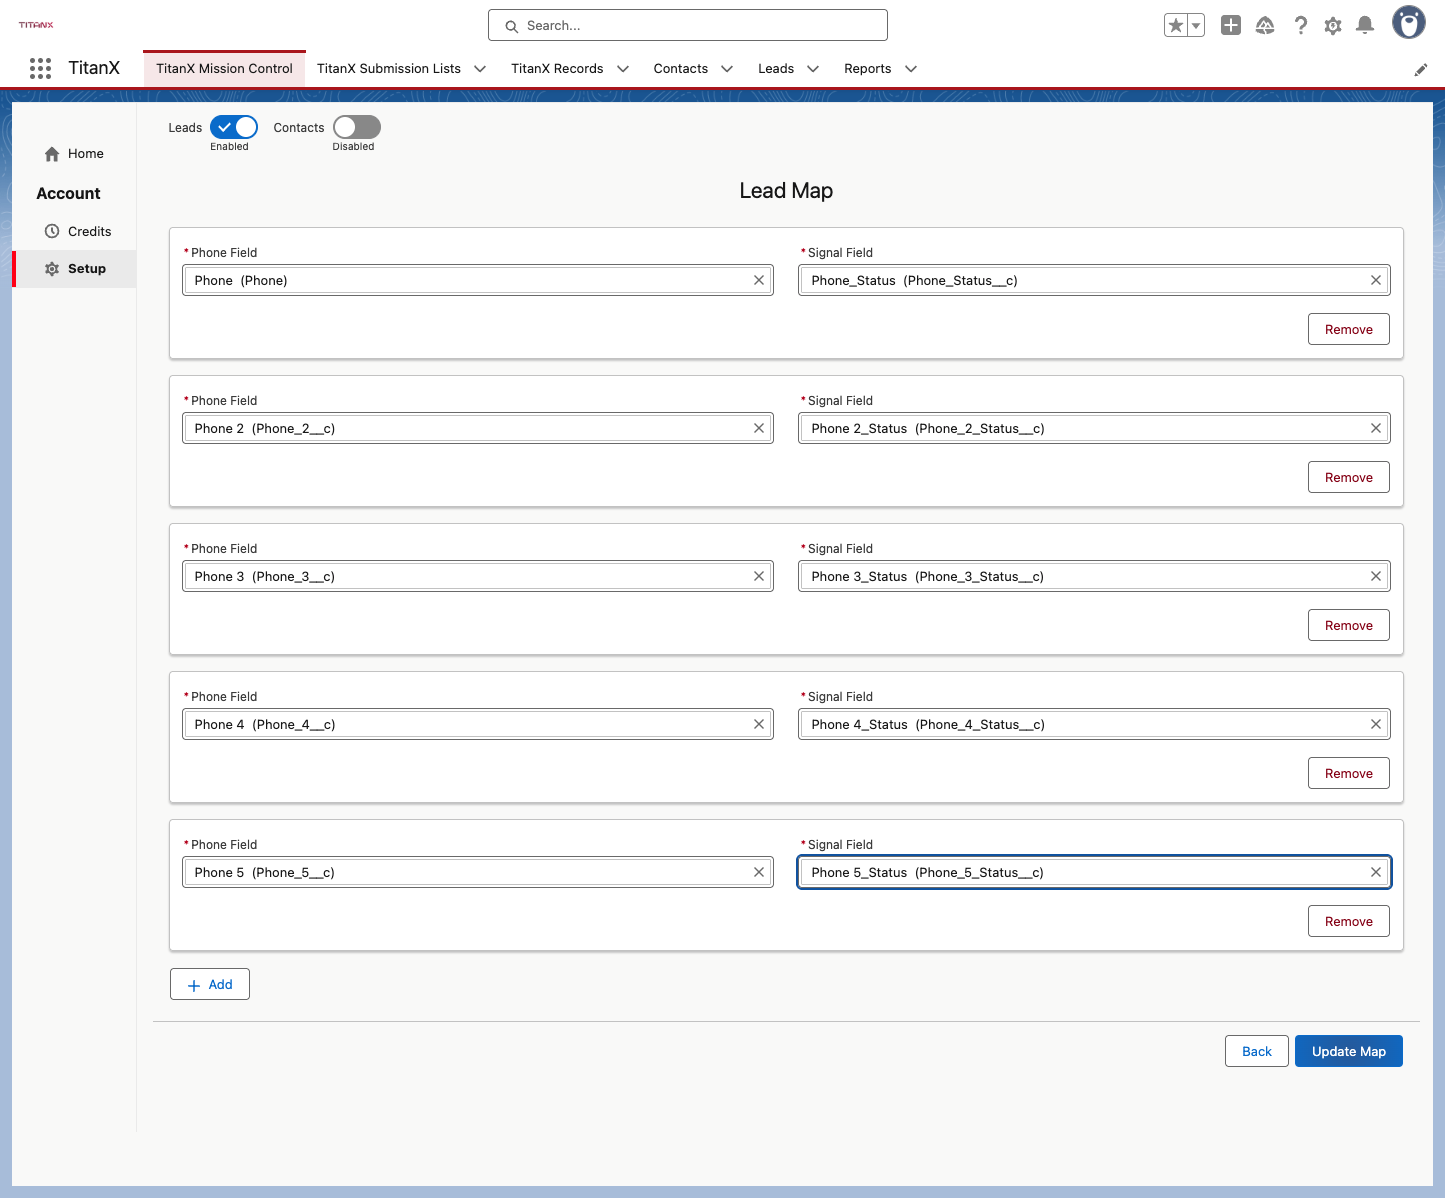Click the Back button
The height and width of the screenshot is (1198, 1445).
click(x=1256, y=1051)
